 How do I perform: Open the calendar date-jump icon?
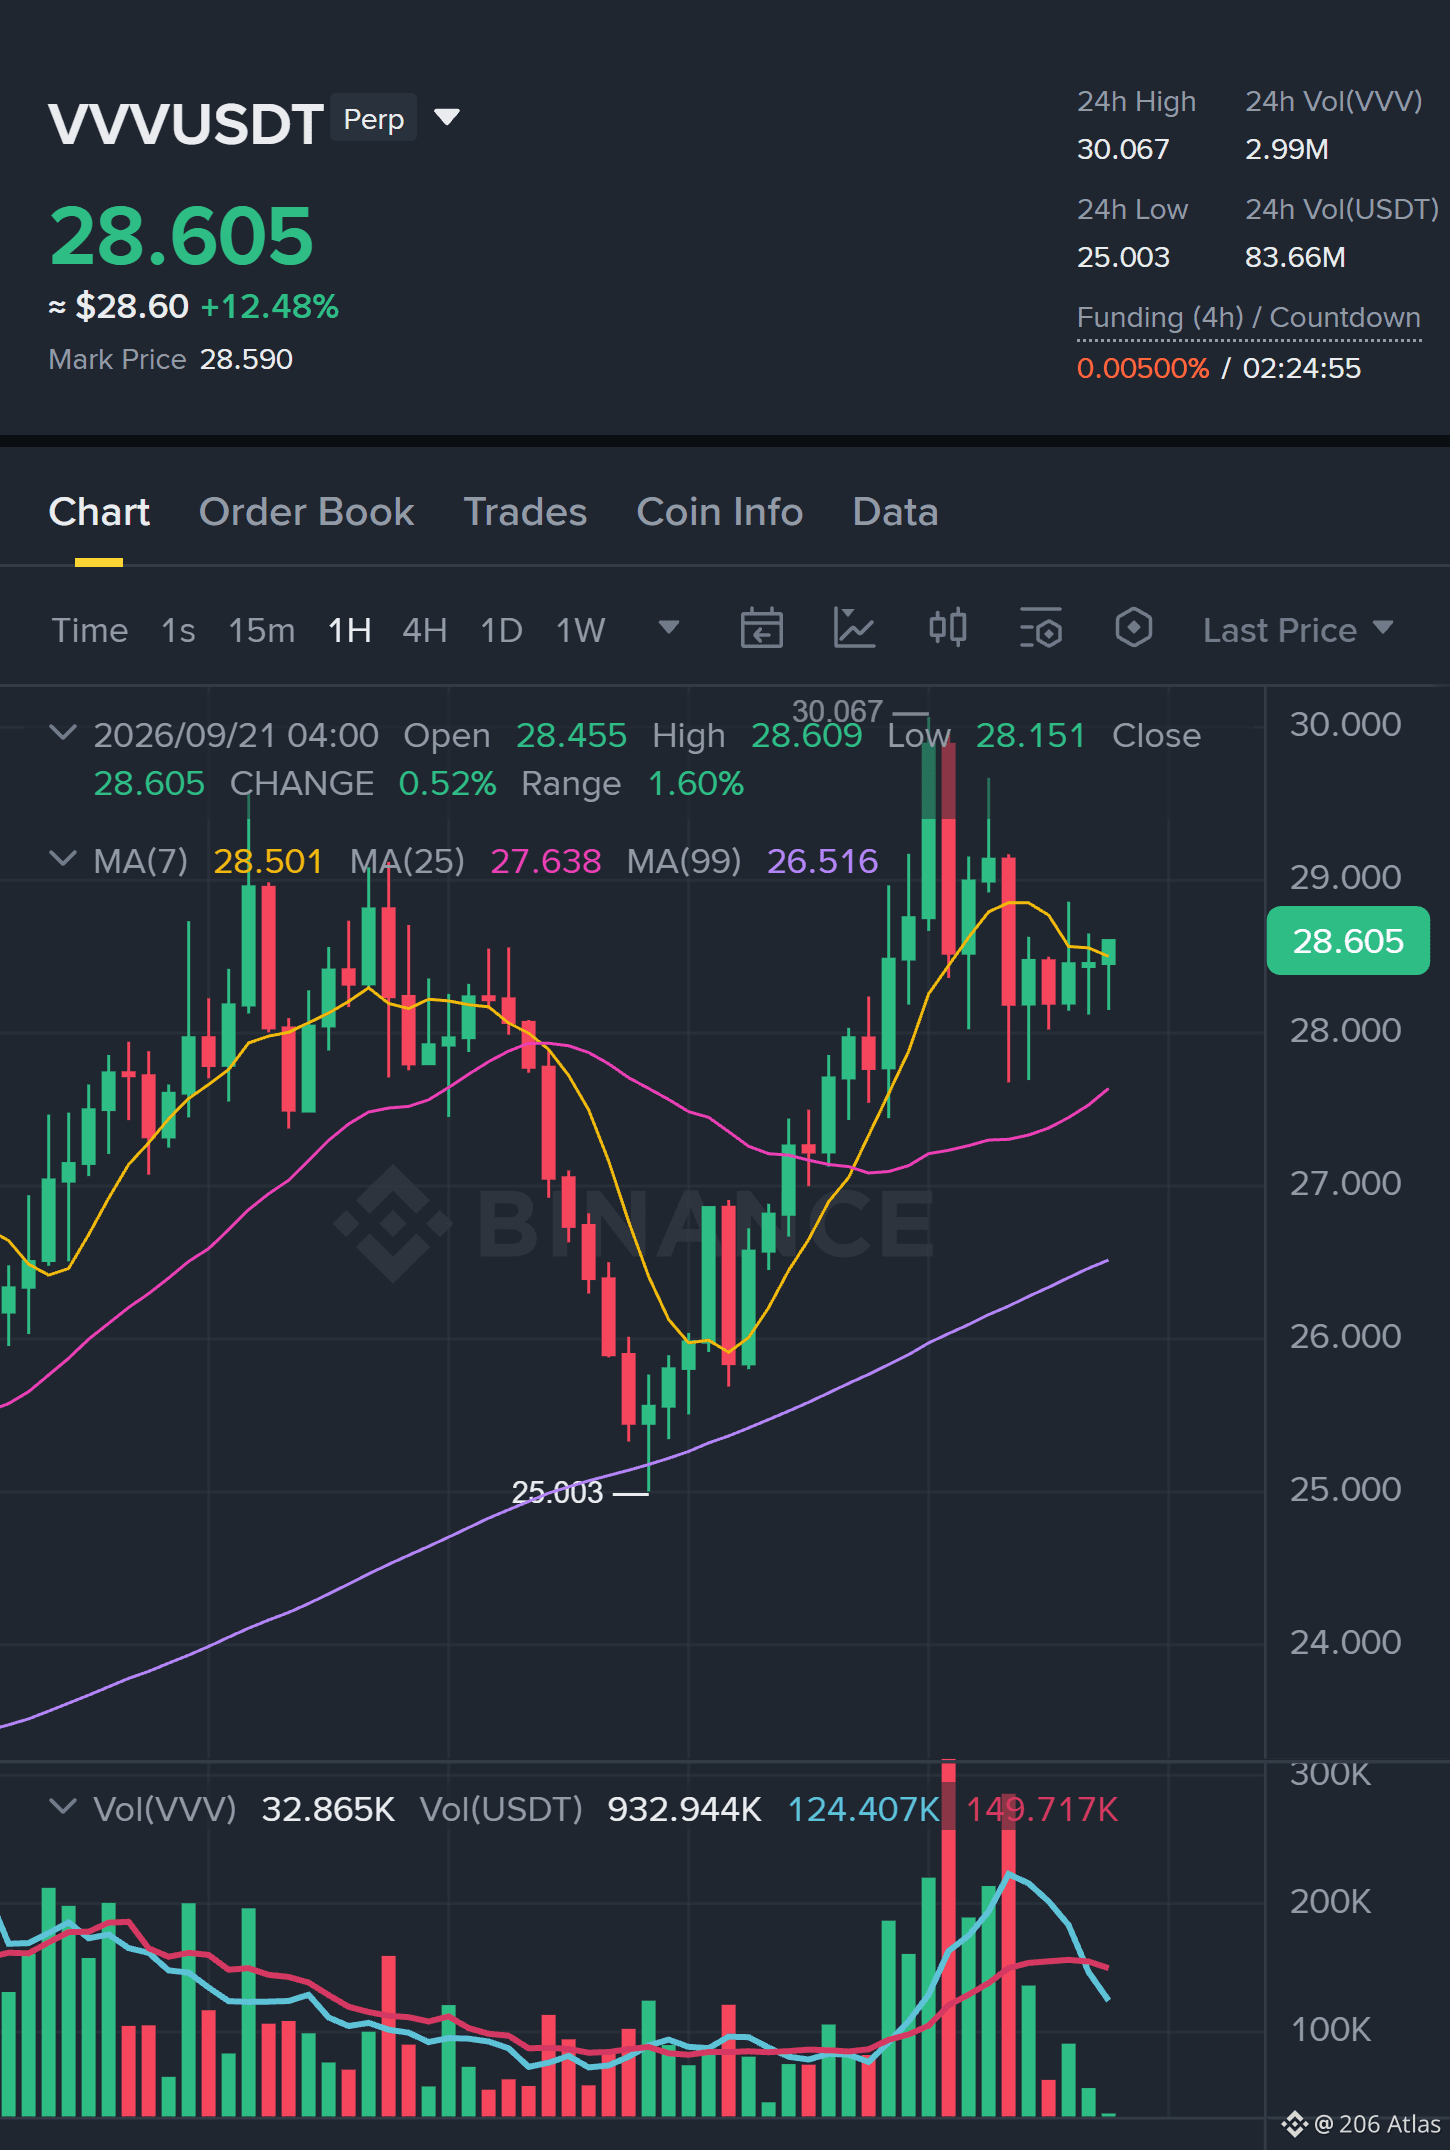pos(761,629)
